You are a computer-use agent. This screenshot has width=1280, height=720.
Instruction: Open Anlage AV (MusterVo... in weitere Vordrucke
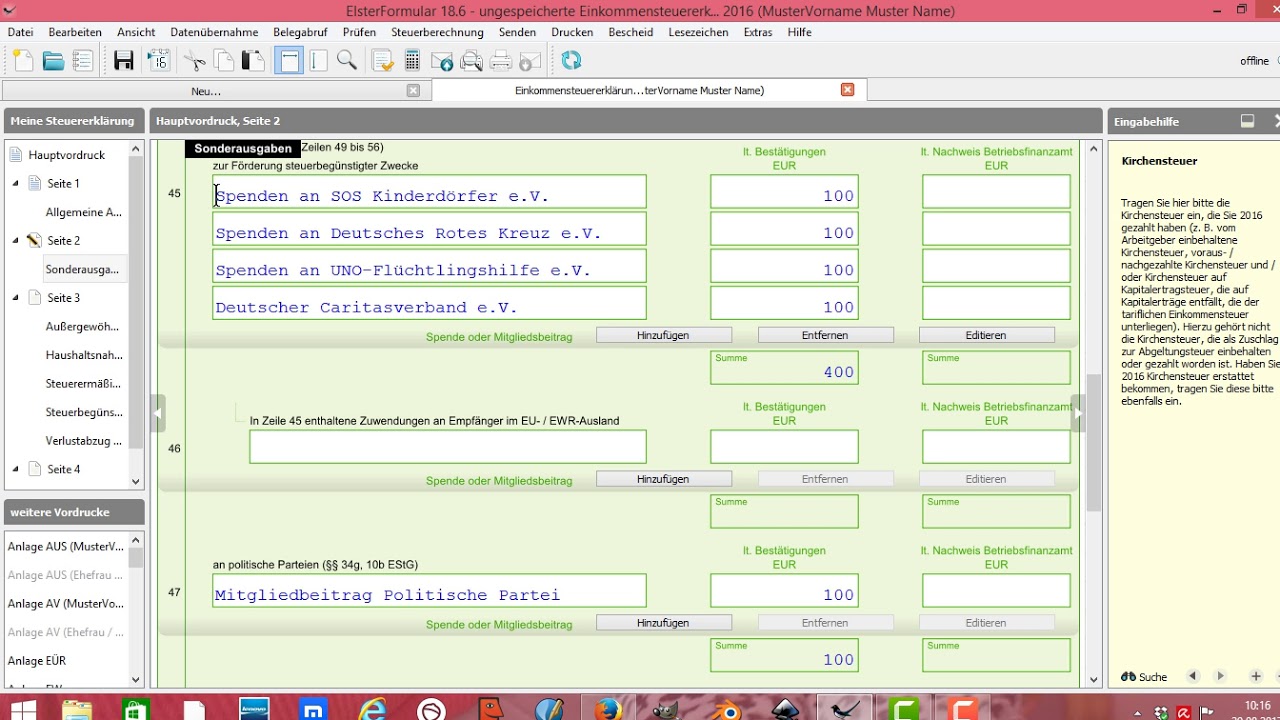coord(66,604)
